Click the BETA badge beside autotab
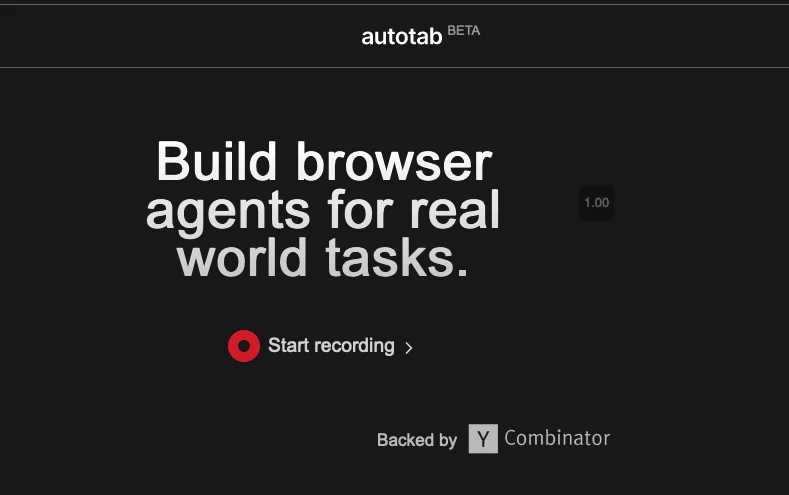This screenshot has width=789, height=495. tap(463, 31)
